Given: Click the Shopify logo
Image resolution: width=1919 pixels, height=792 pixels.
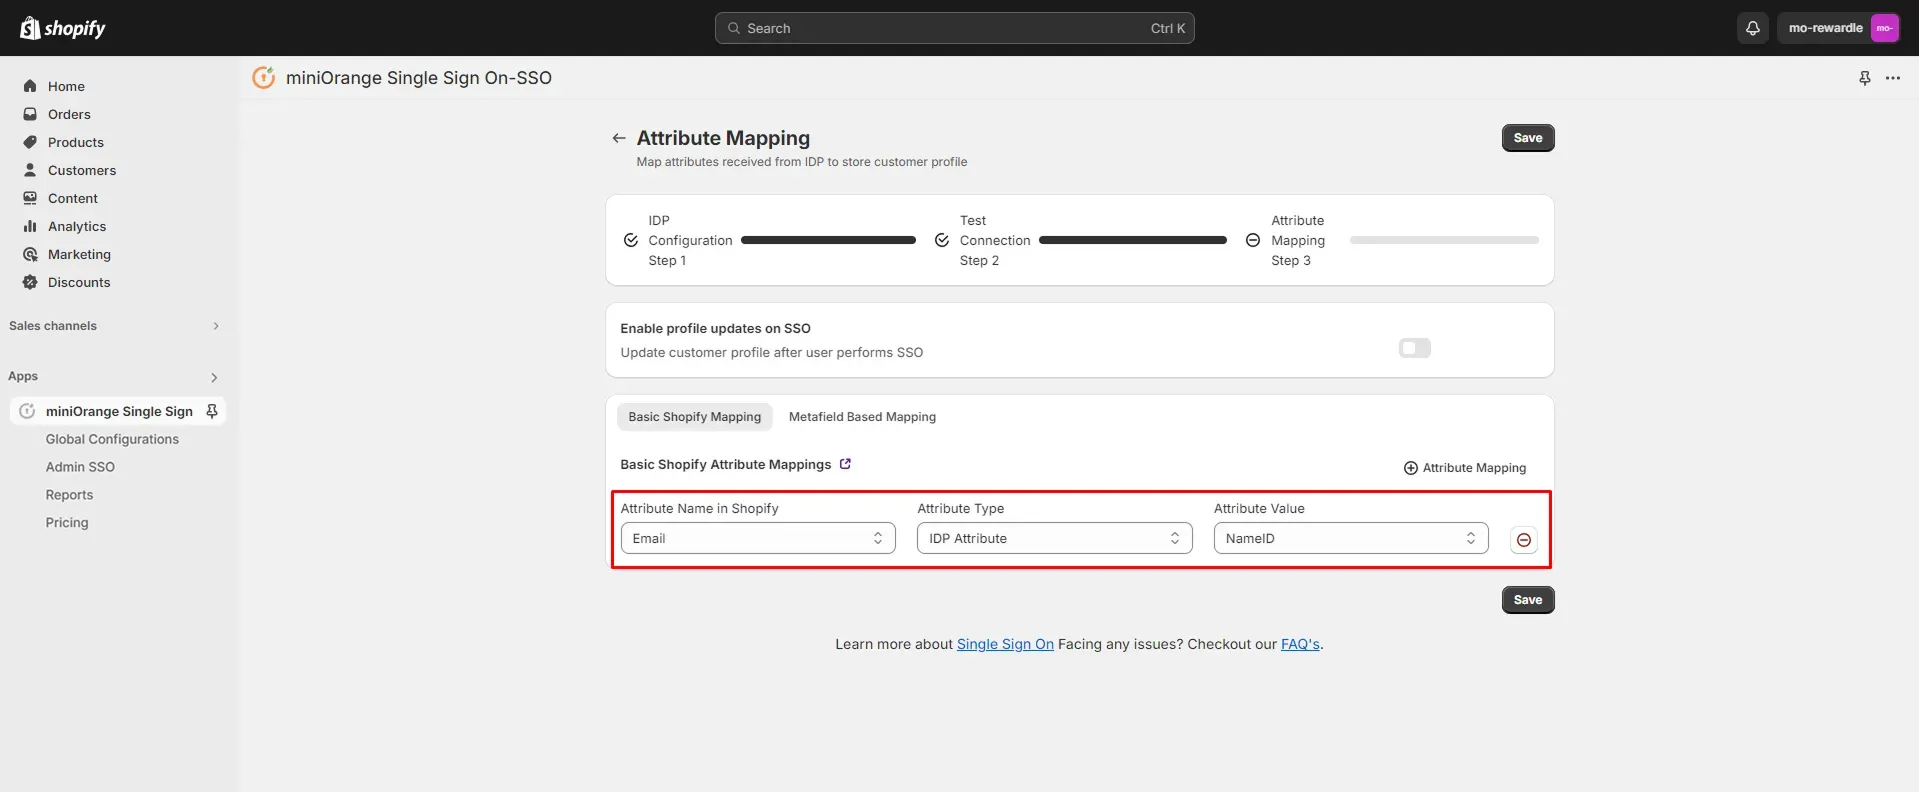Looking at the screenshot, I should (63, 28).
